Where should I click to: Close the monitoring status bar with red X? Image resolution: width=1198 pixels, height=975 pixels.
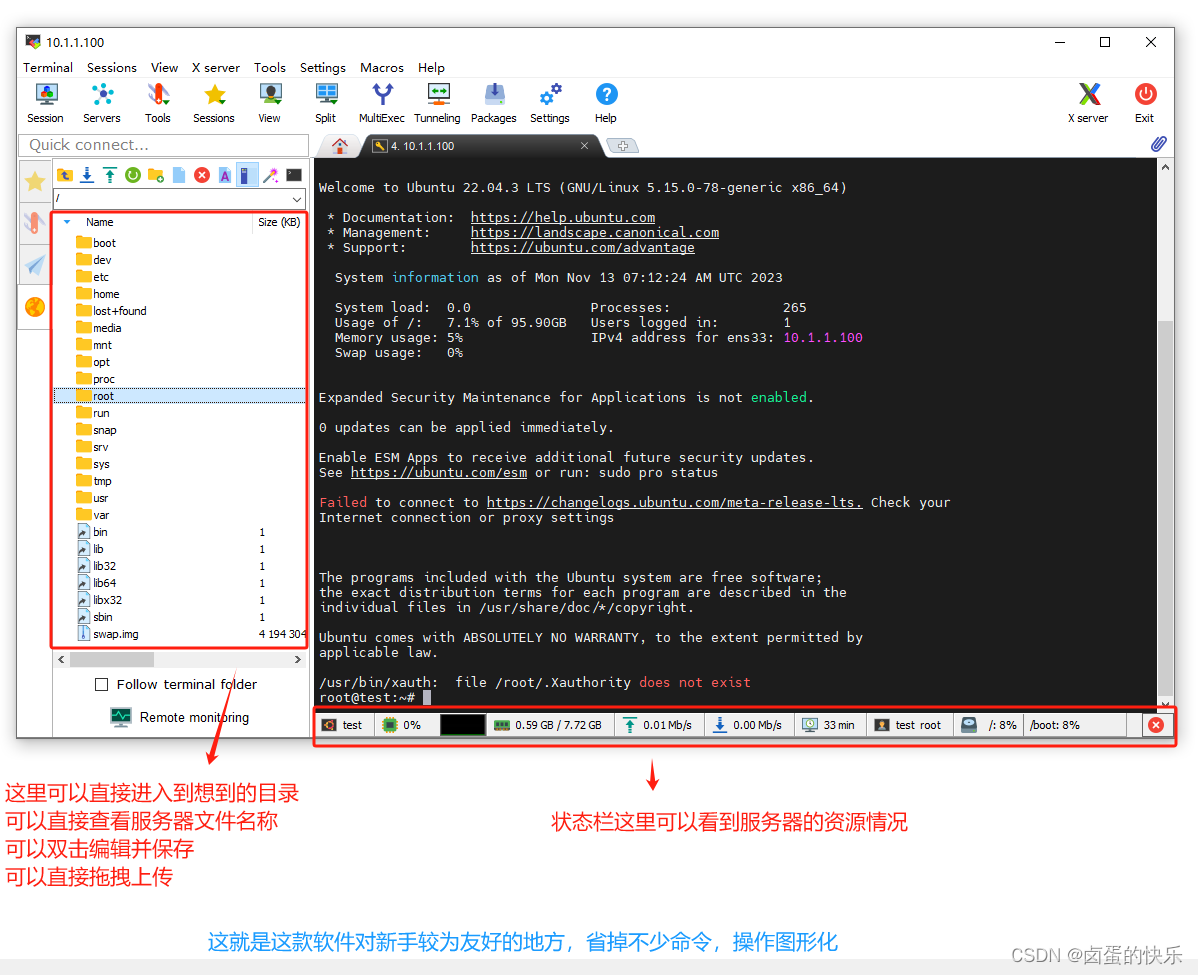click(x=1156, y=725)
